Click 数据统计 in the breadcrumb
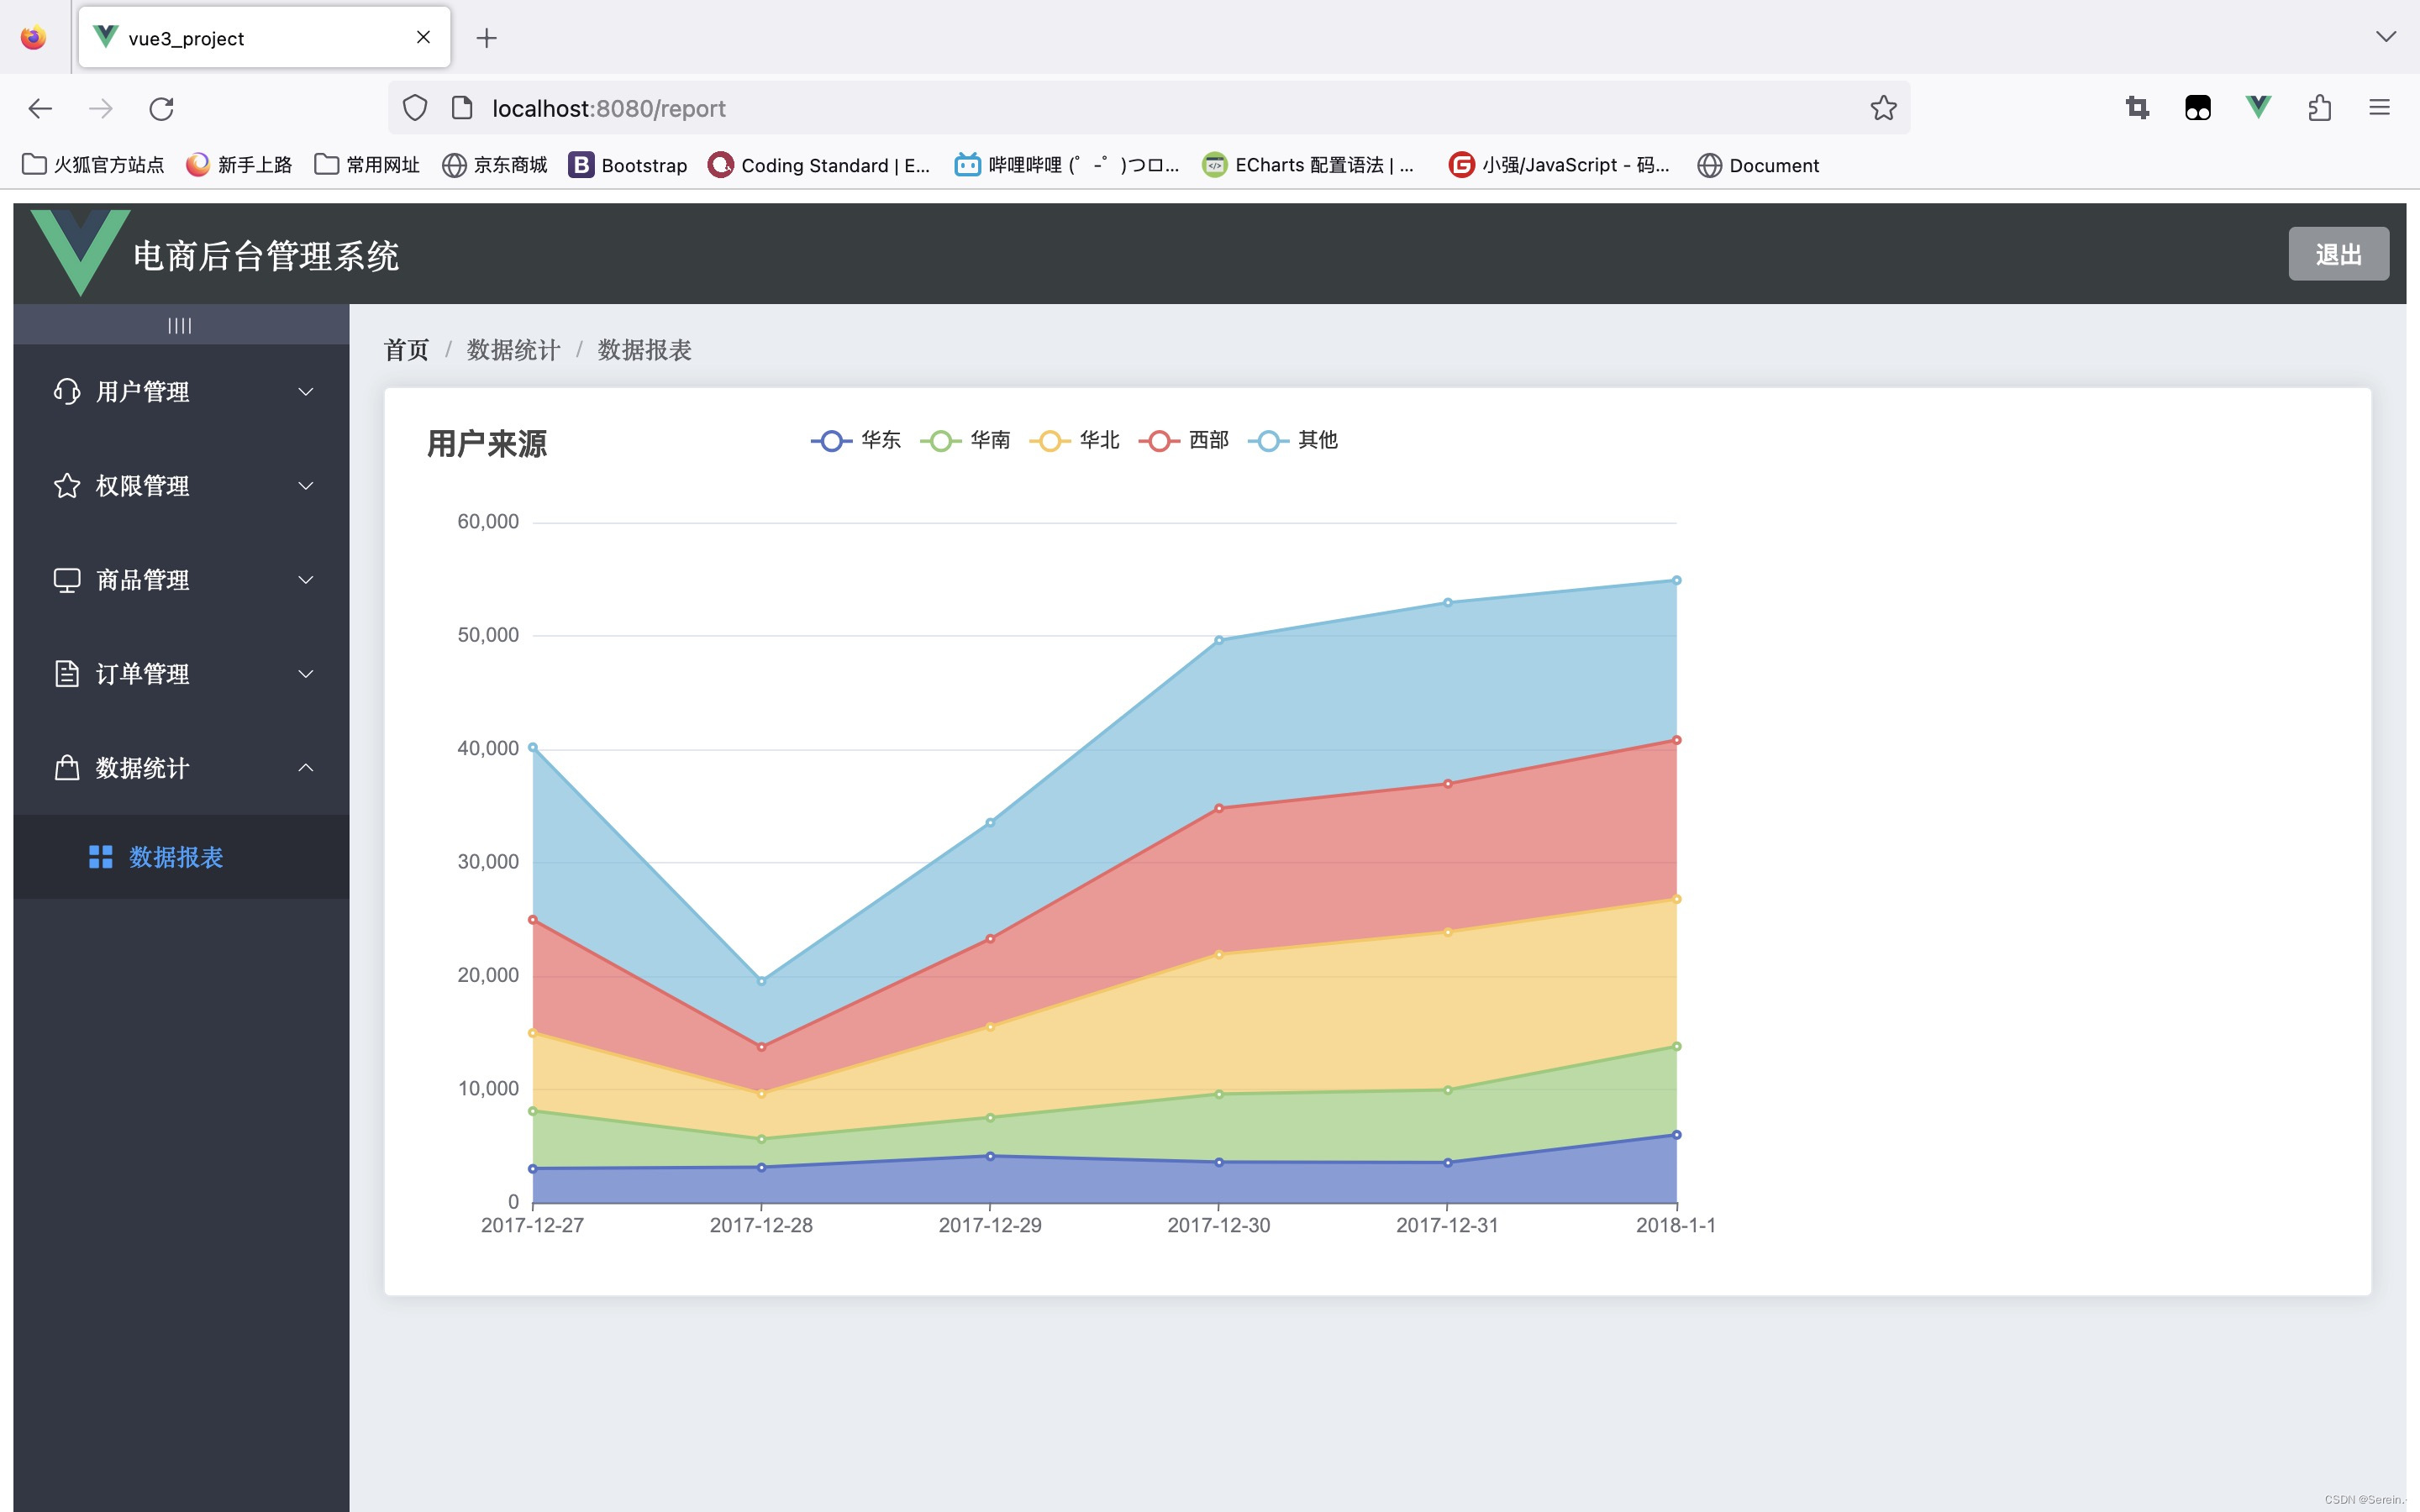Screen dimensions: 2420x1512 pos(513,350)
